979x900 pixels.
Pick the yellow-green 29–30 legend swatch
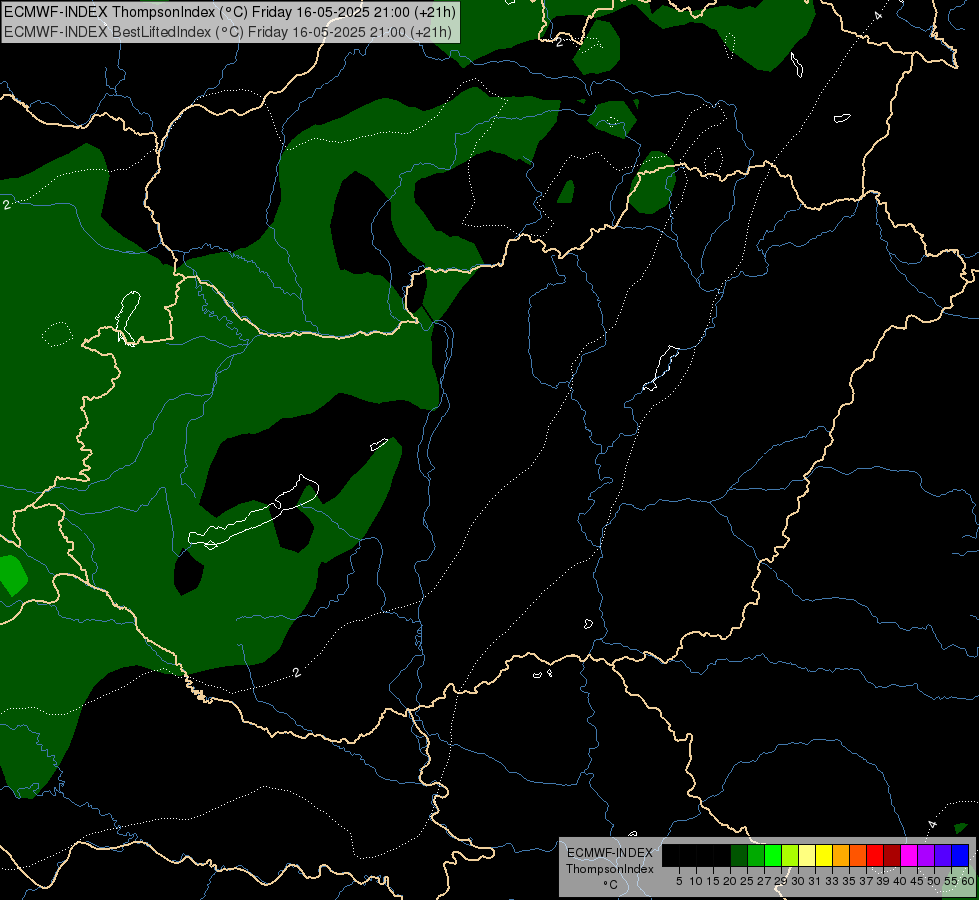click(x=790, y=855)
